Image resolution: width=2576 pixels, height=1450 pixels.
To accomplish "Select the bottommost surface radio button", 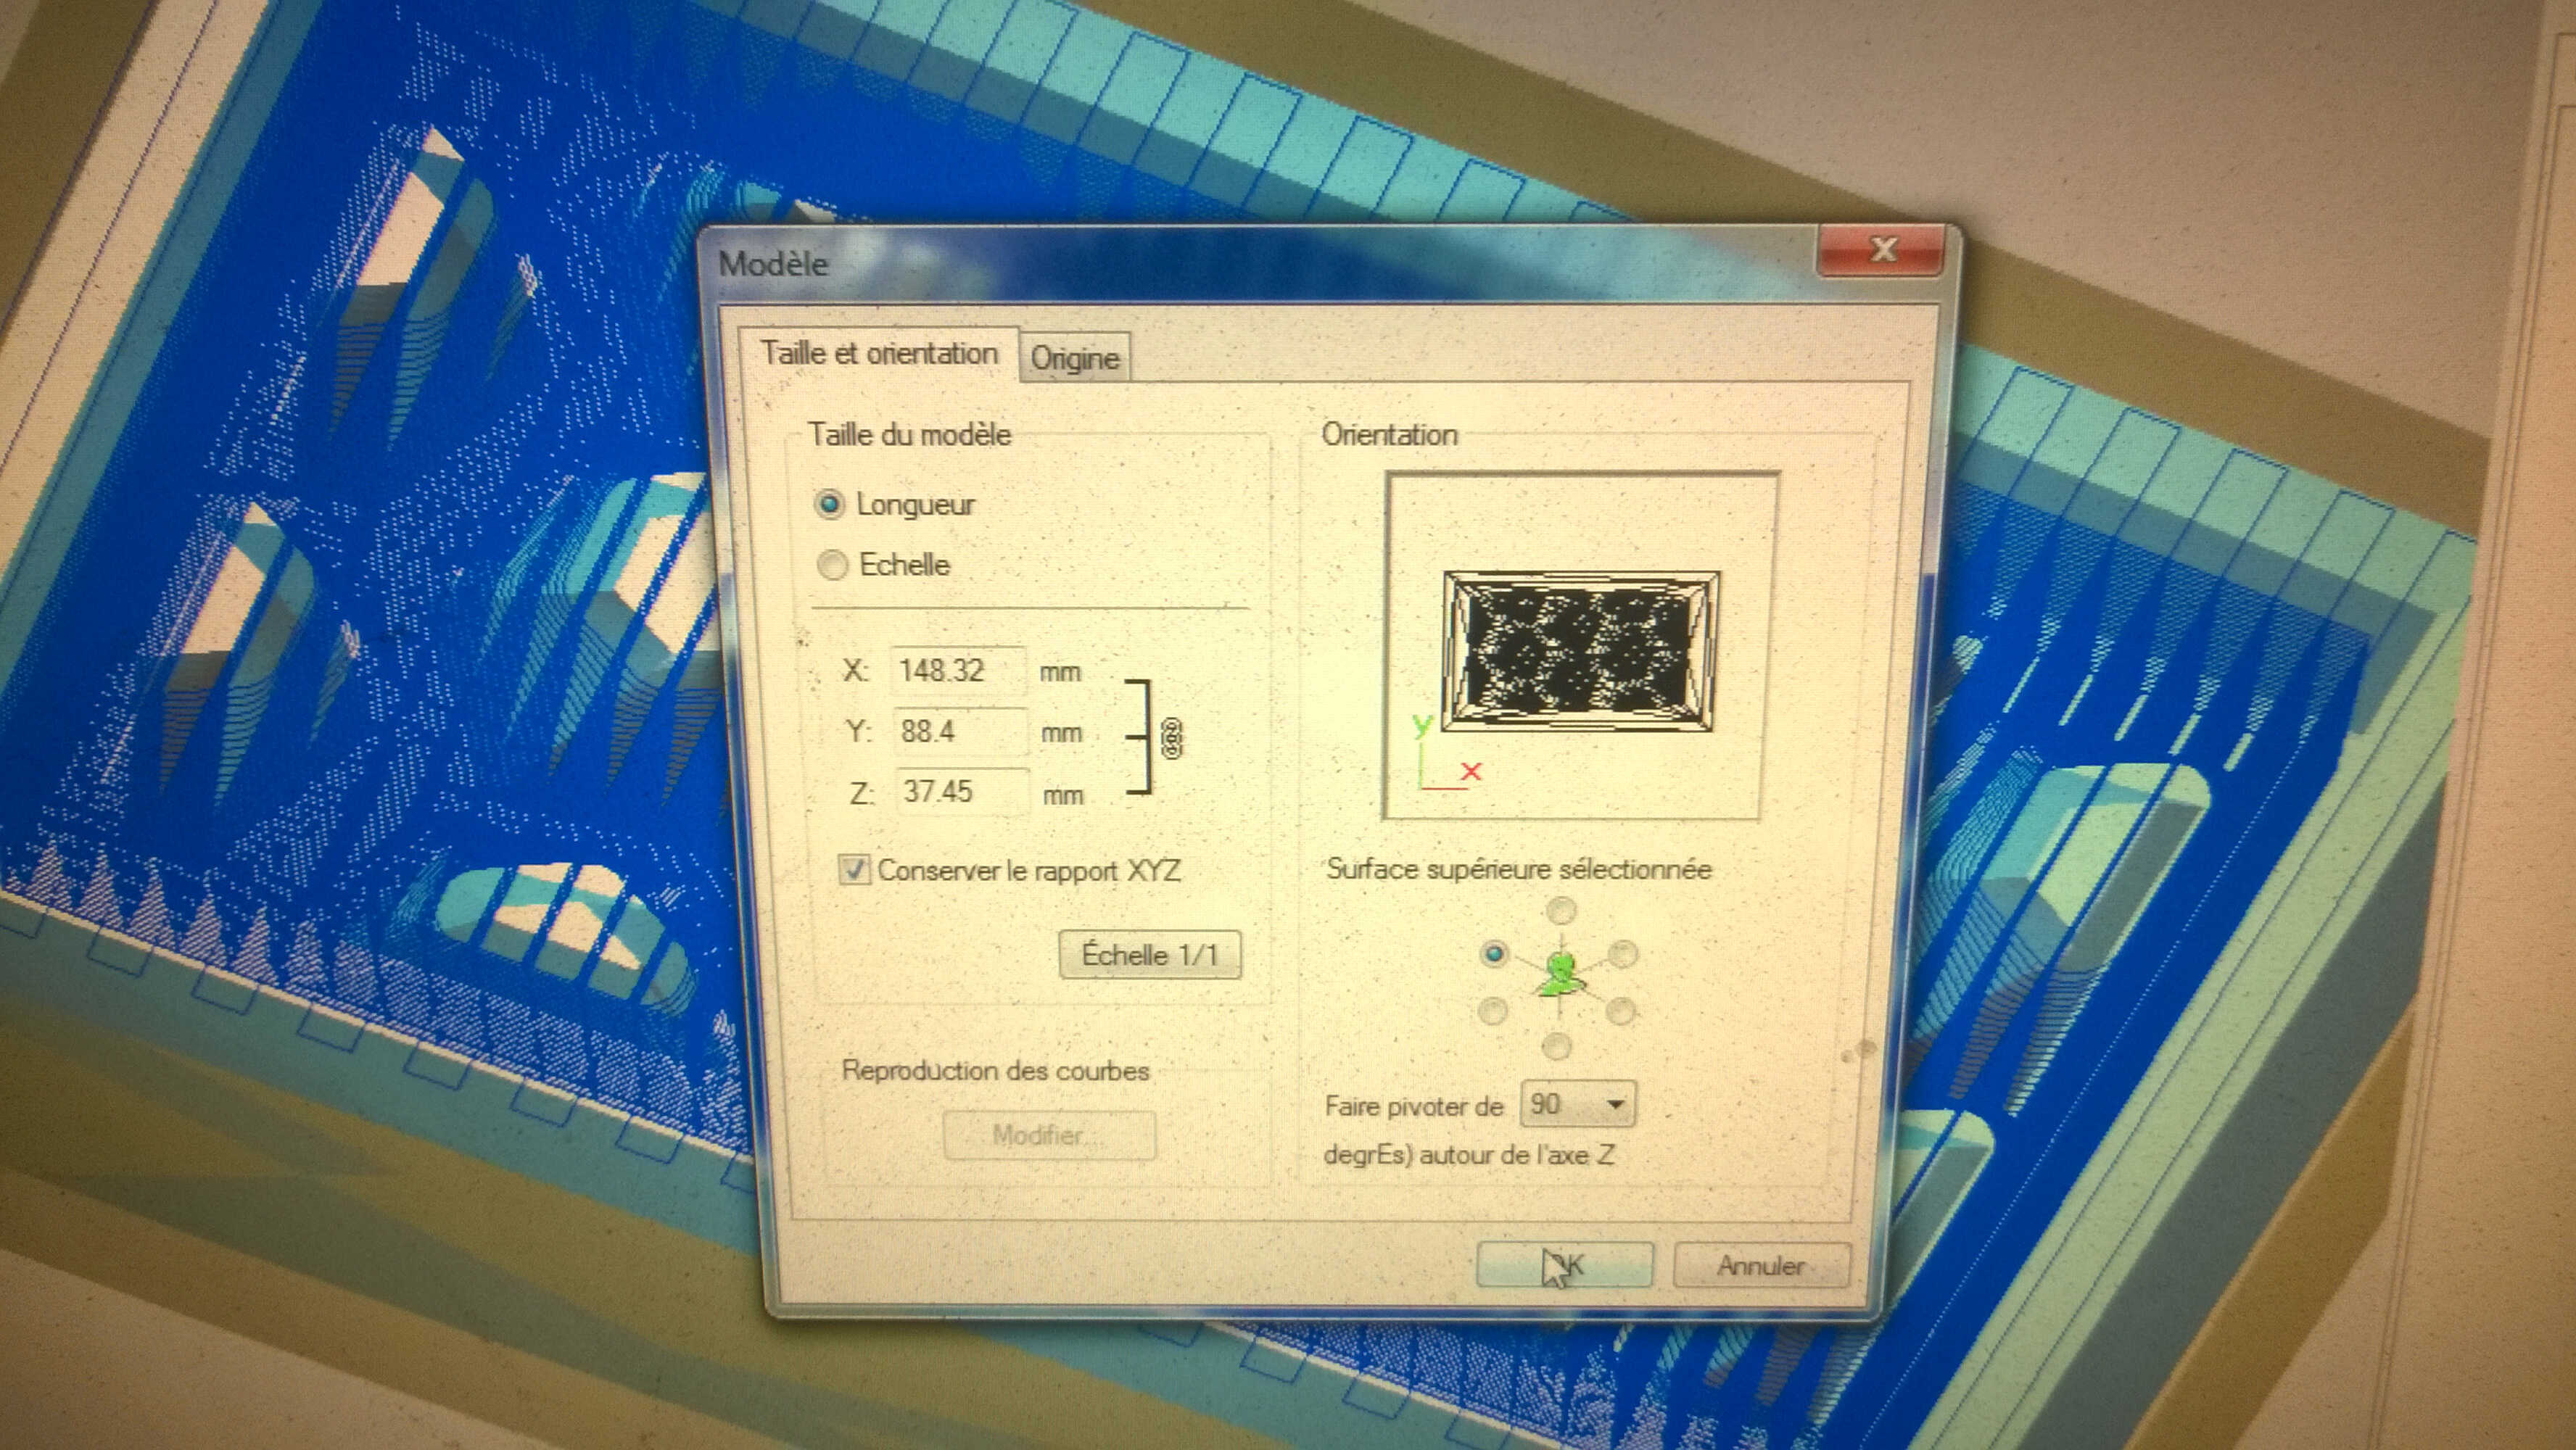I will point(1556,1046).
